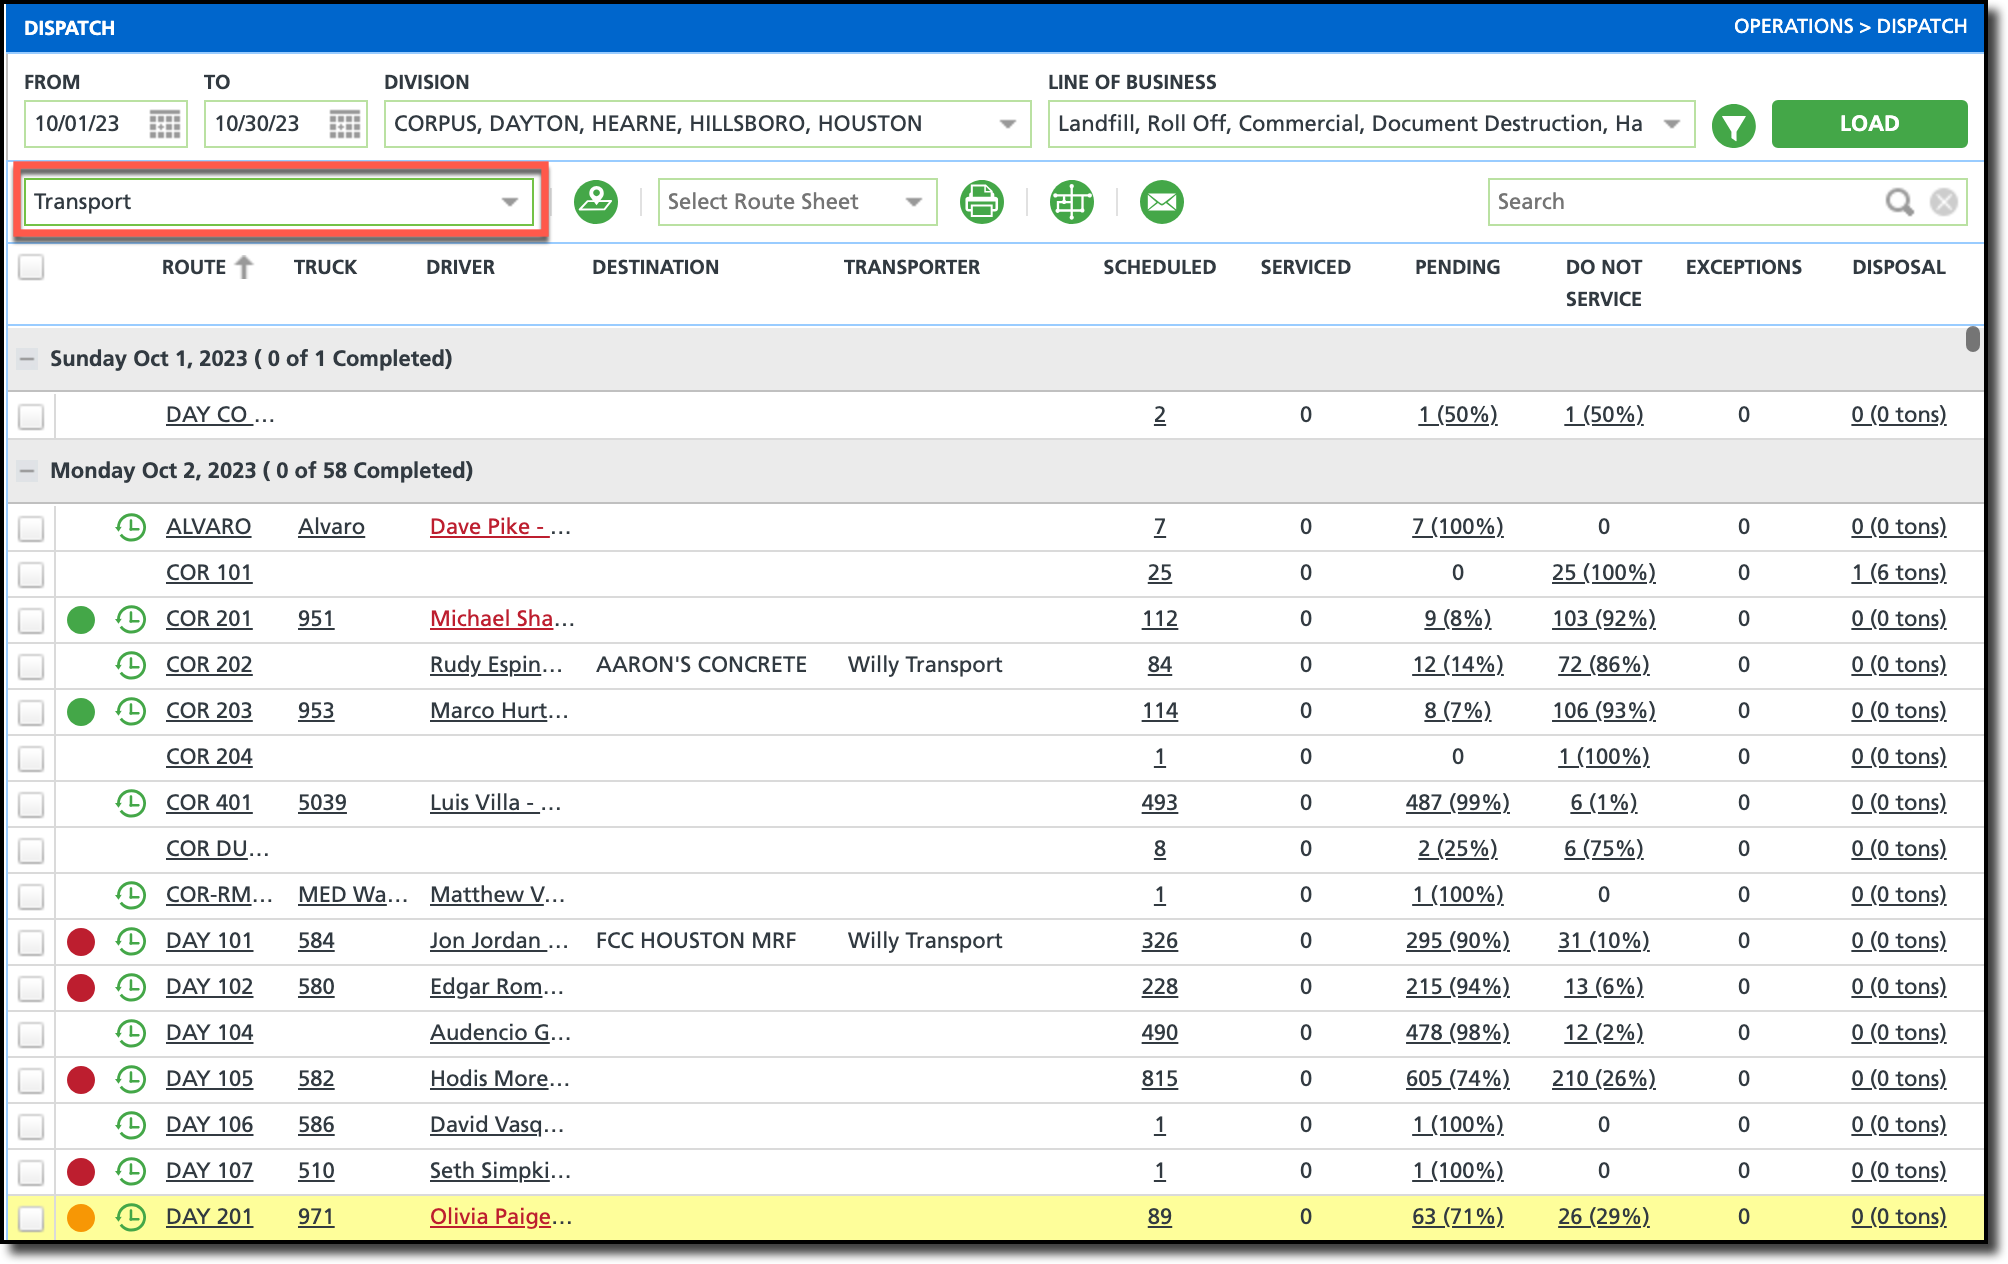Click the map location pin icon
Image resolution: width=2008 pixels, height=1264 pixels.
coord(596,202)
